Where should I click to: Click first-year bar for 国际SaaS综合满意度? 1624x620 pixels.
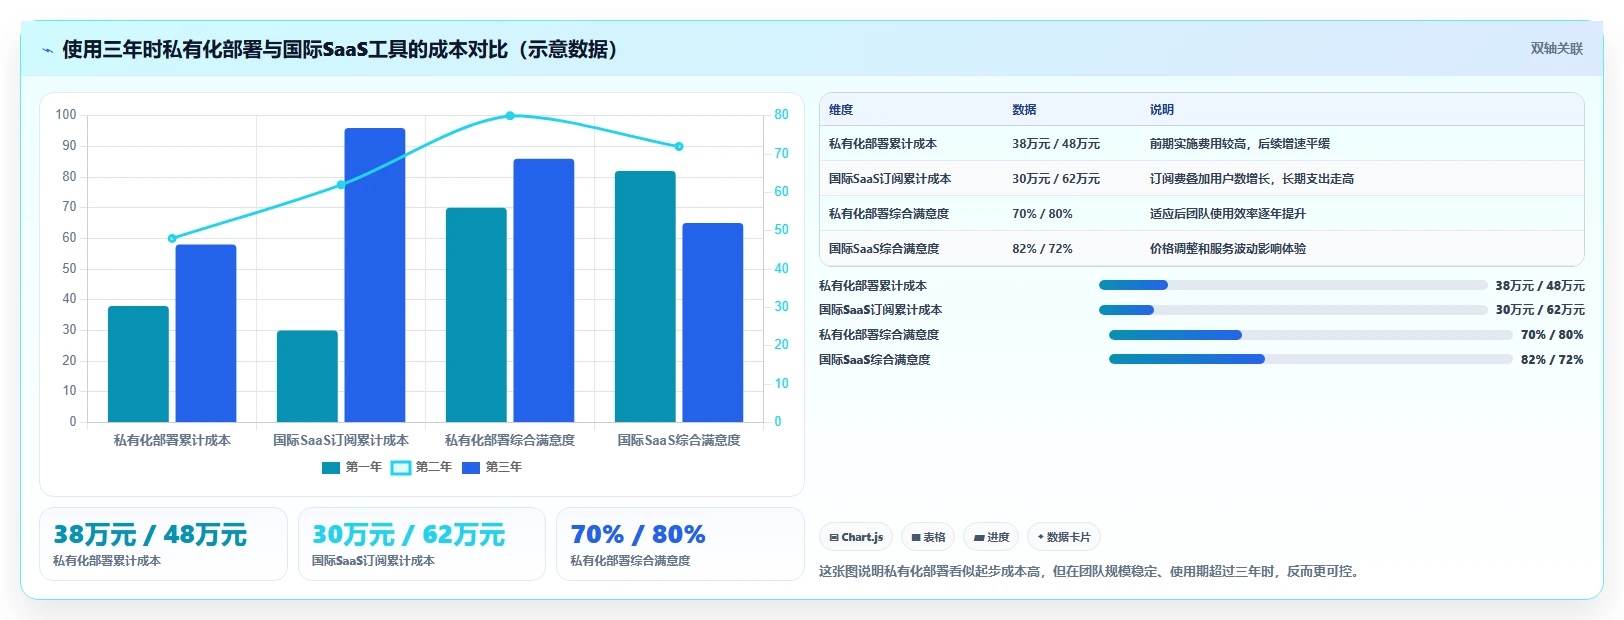(645, 296)
